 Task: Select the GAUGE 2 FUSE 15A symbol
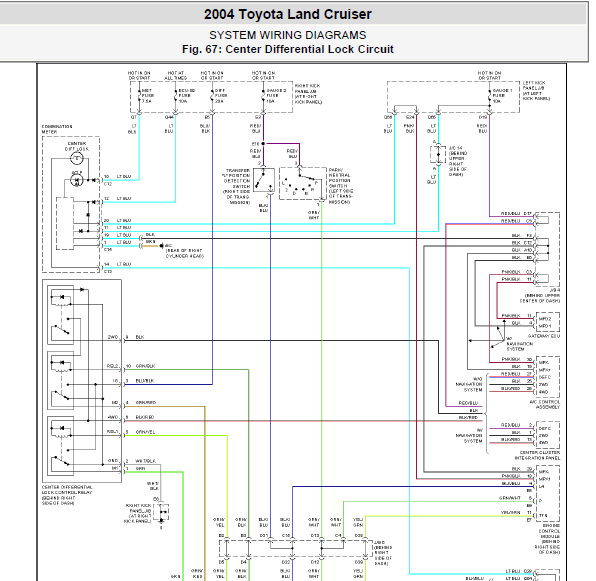(x=263, y=96)
